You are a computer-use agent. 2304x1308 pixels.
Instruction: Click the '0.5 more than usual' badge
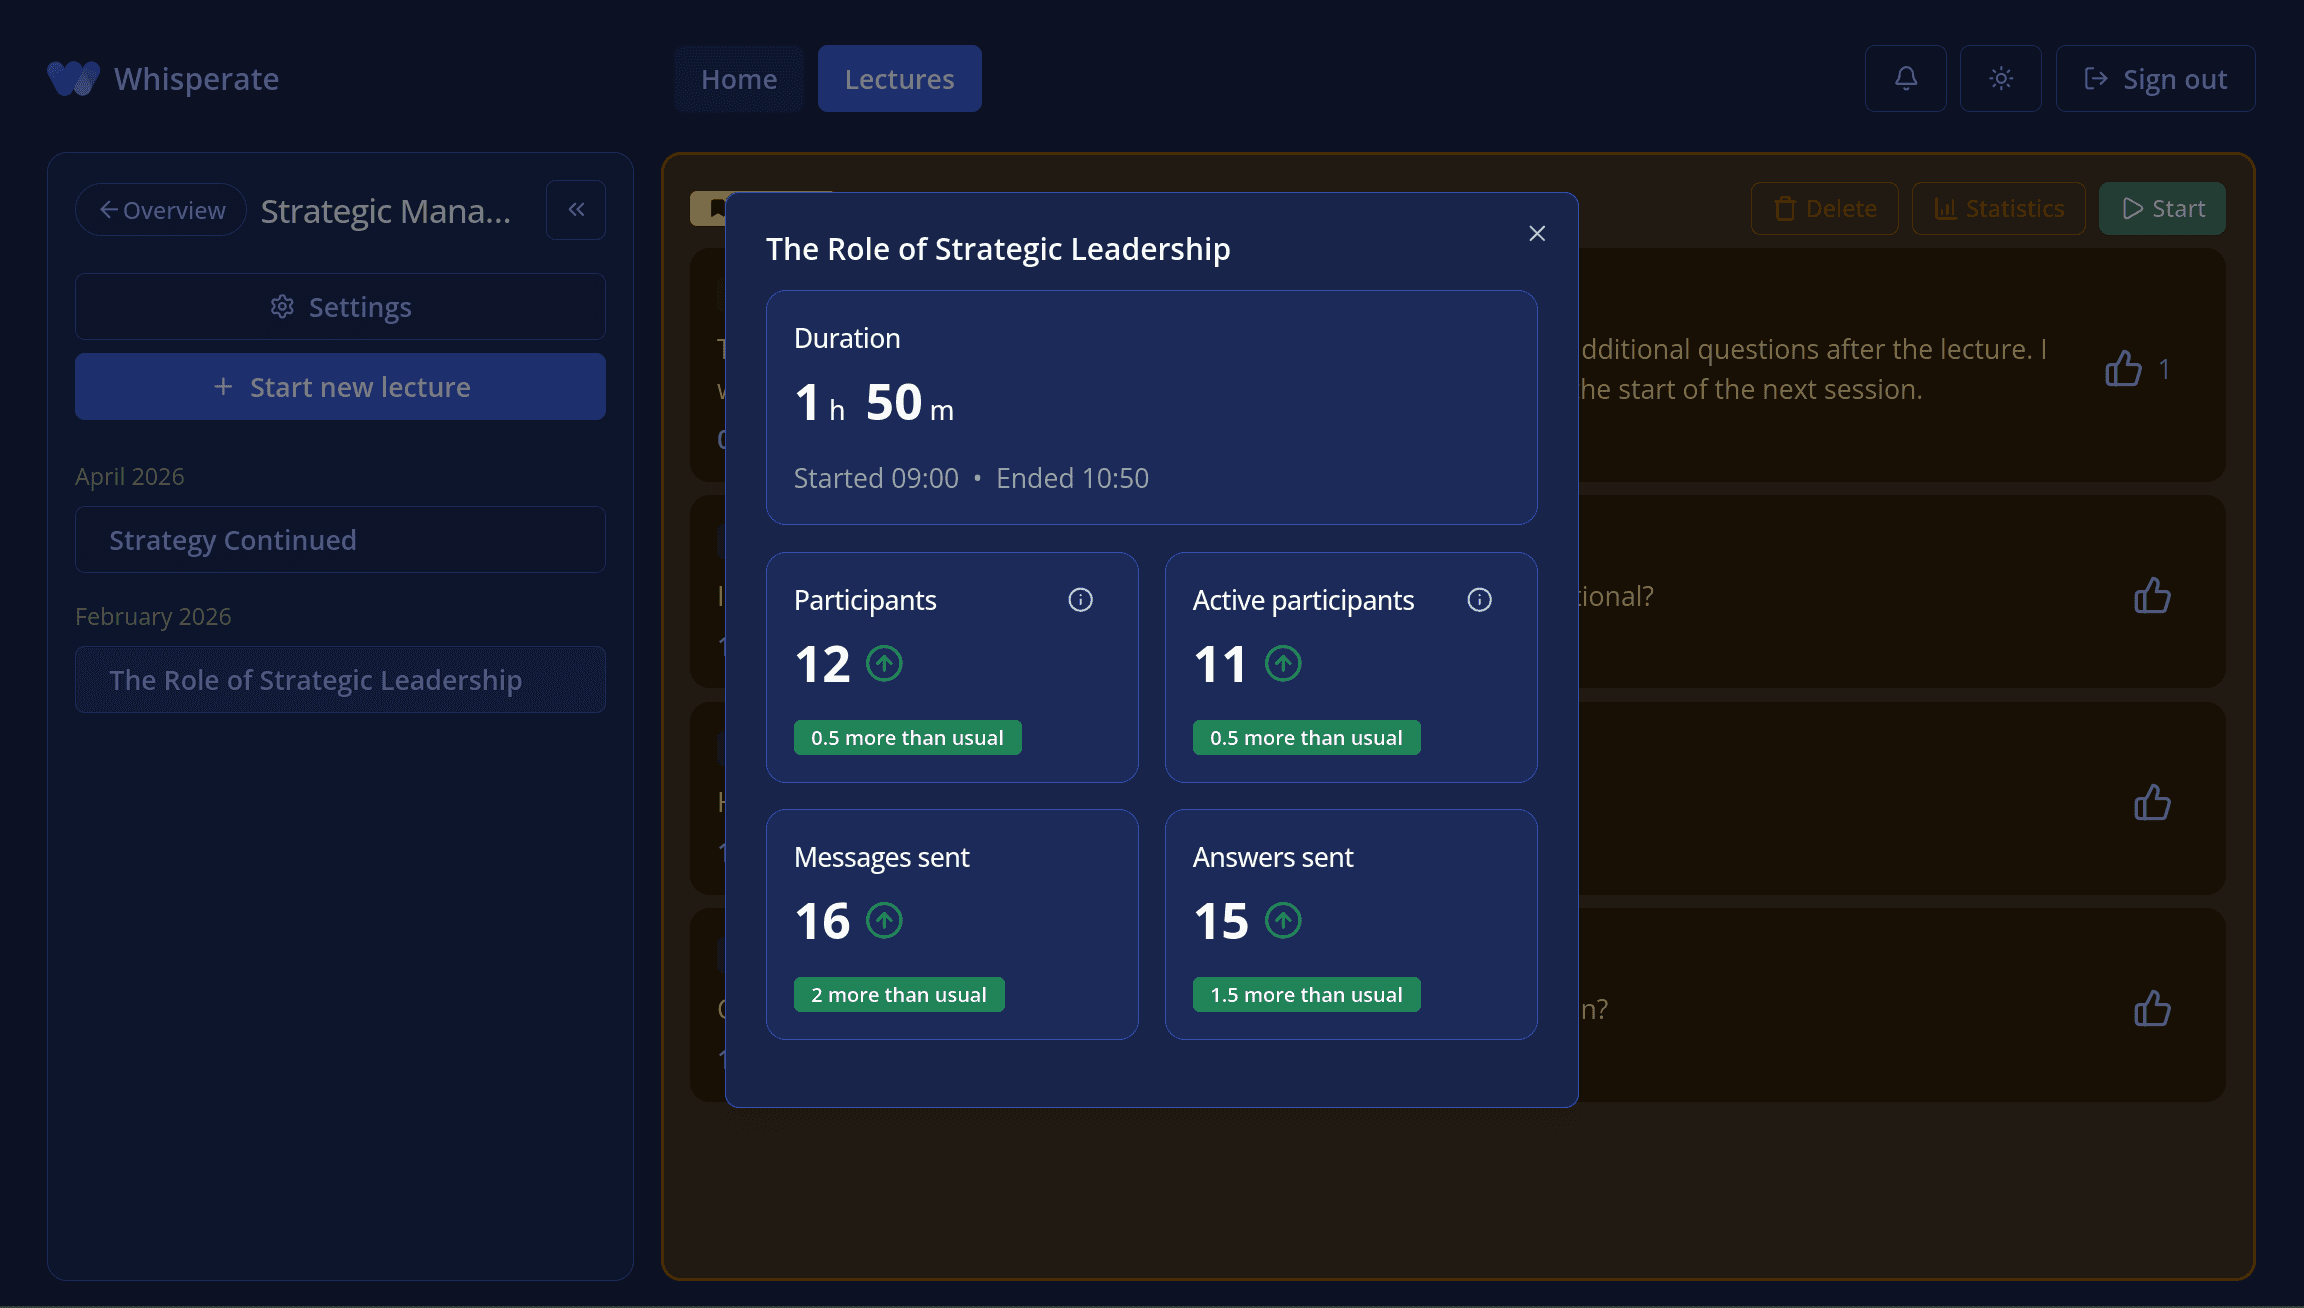(906, 737)
